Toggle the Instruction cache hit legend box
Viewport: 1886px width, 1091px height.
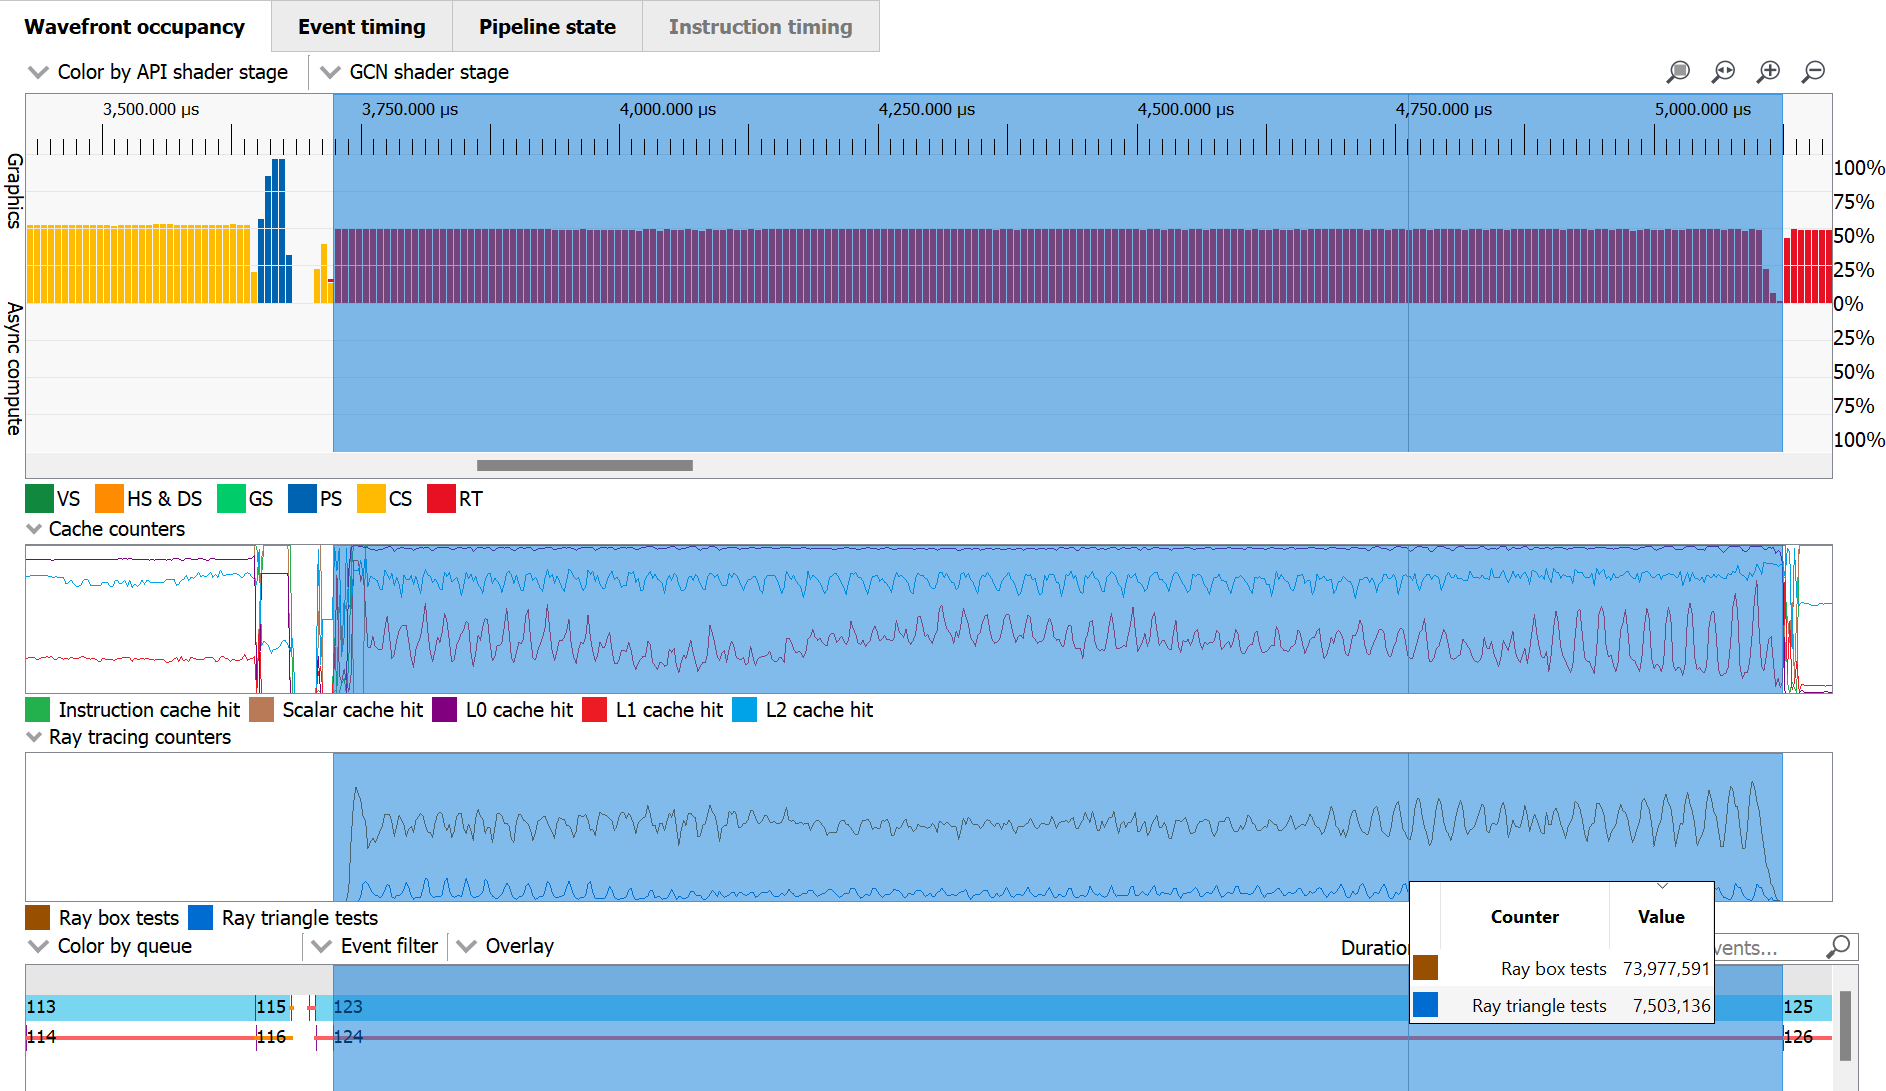38,710
